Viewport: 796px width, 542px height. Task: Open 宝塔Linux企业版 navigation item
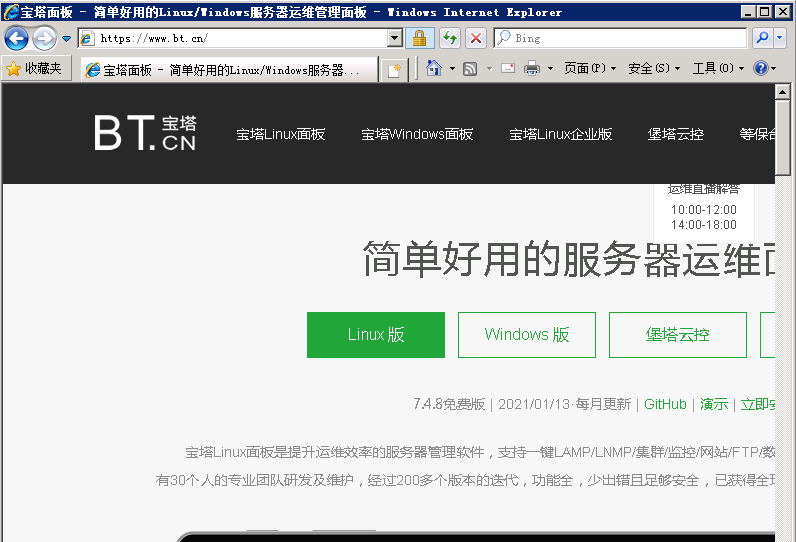[x=560, y=134]
